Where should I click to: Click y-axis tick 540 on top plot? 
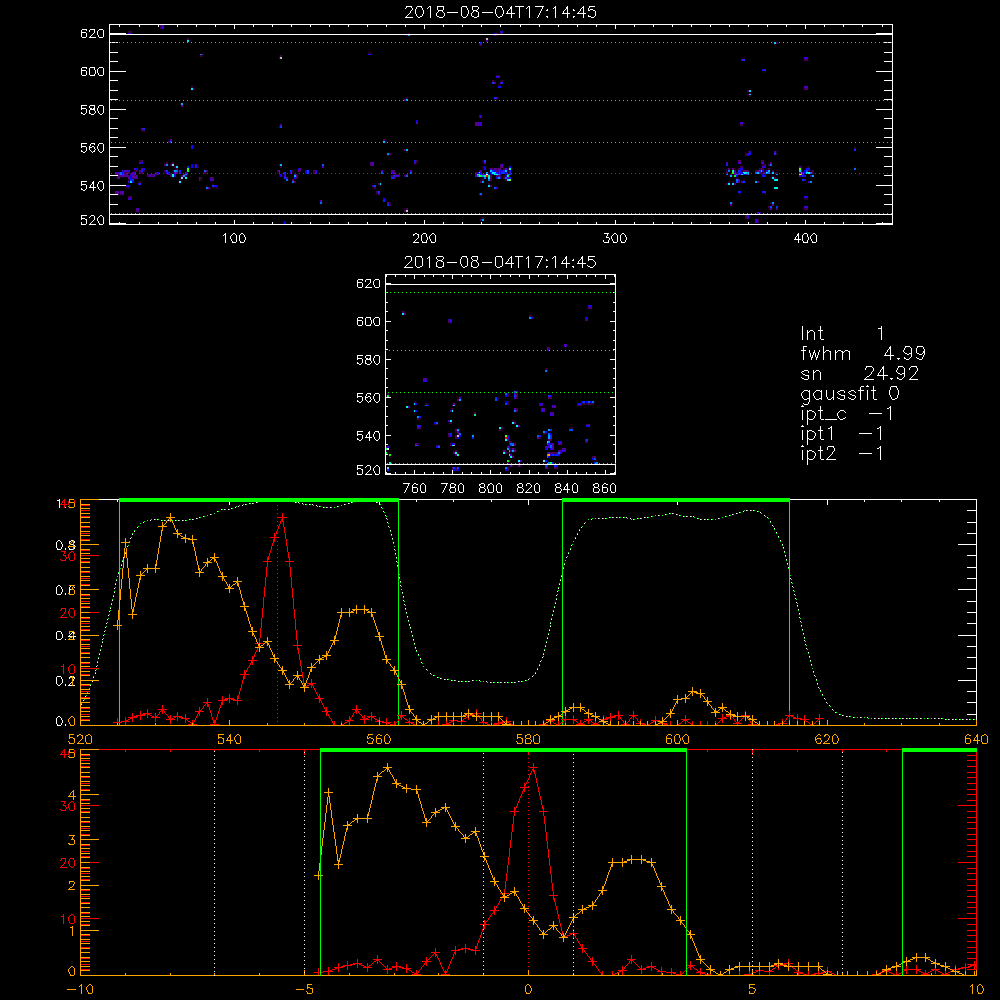click(x=92, y=186)
